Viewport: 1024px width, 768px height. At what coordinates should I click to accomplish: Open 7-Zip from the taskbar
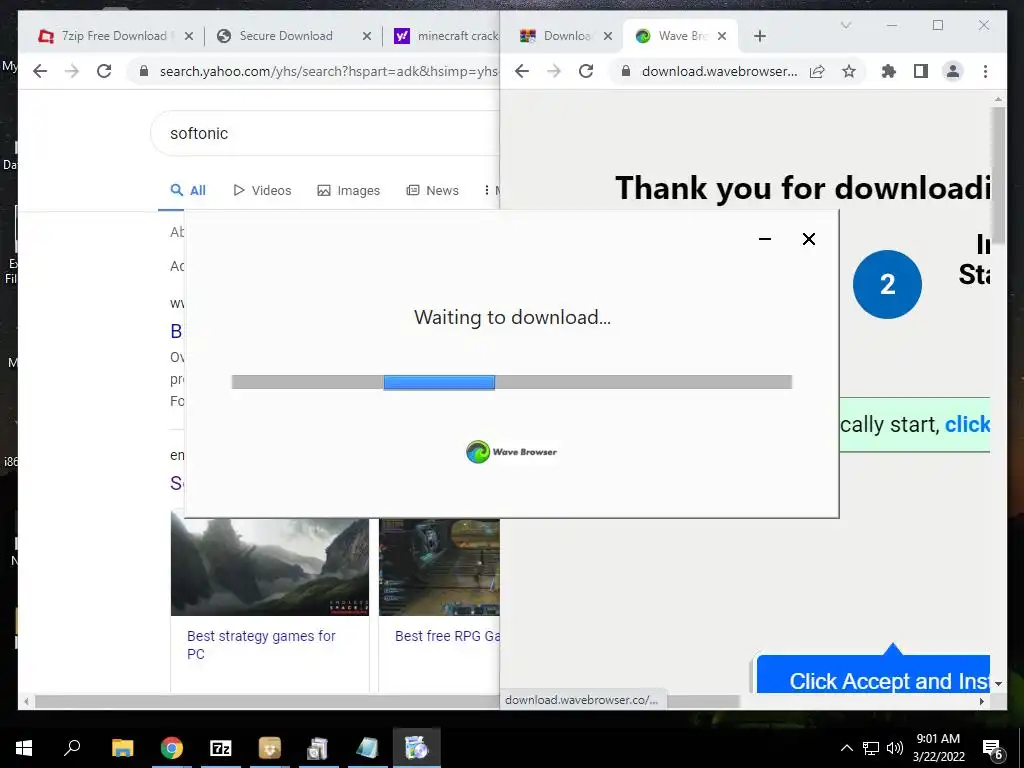point(221,748)
